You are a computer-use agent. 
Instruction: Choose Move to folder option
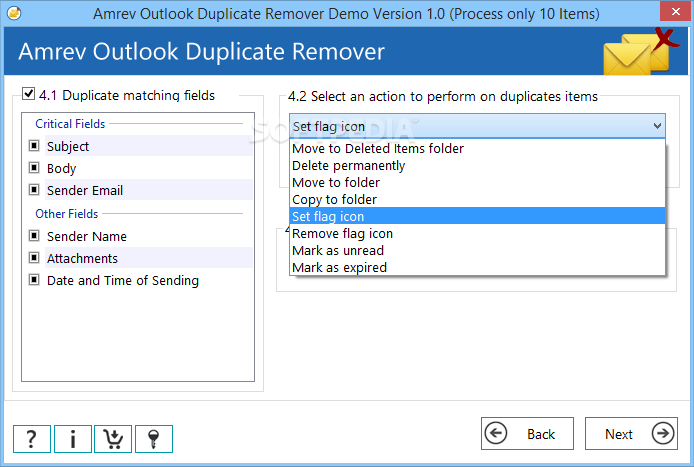[478, 182]
